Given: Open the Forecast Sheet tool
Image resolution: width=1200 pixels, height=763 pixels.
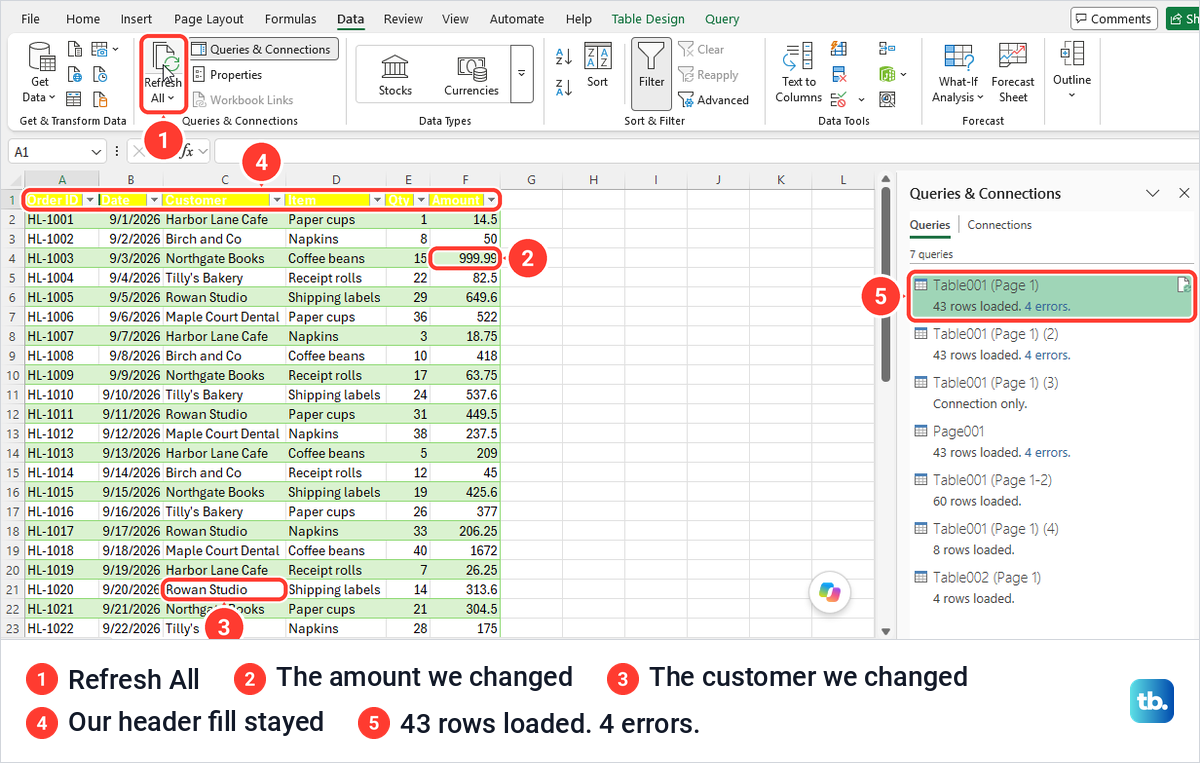Looking at the screenshot, I should (x=1013, y=73).
